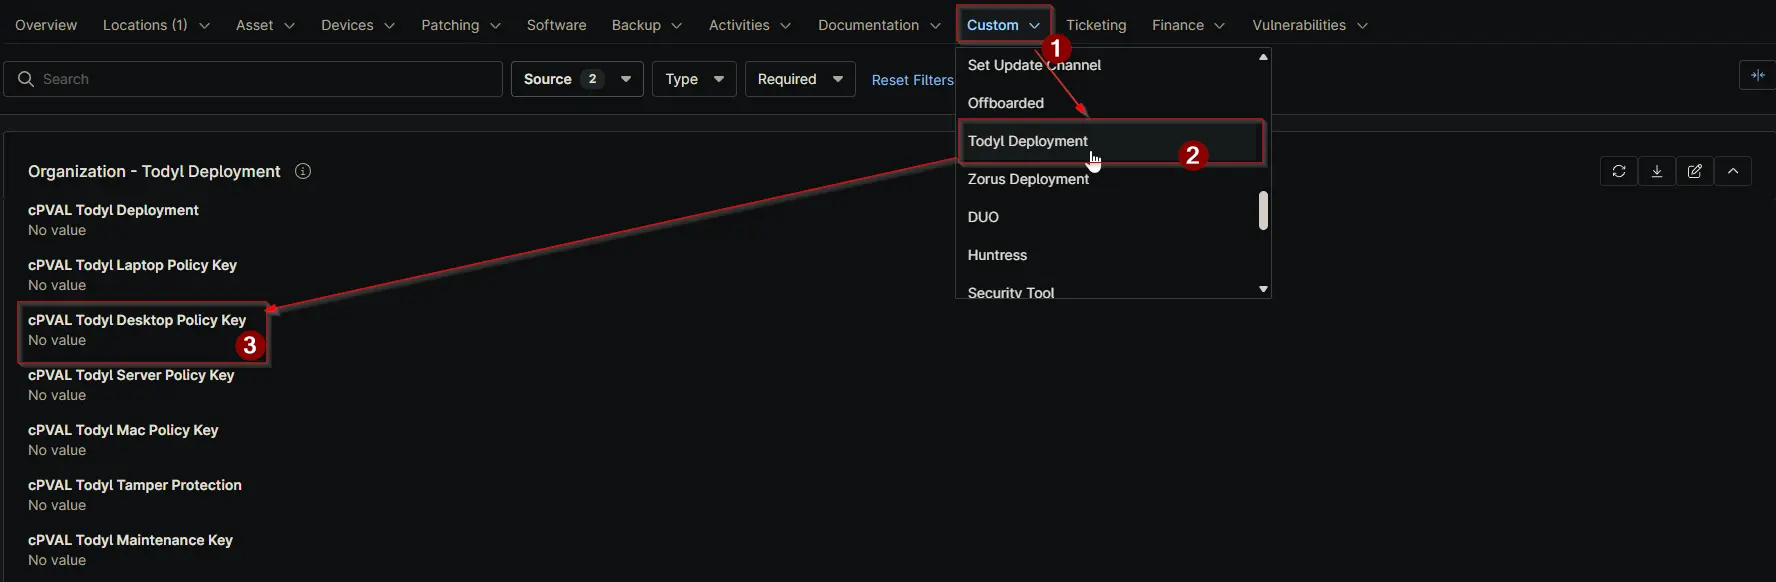Click the edit pencil icon button
Screen dimensions: 1776x582
click(1695, 171)
